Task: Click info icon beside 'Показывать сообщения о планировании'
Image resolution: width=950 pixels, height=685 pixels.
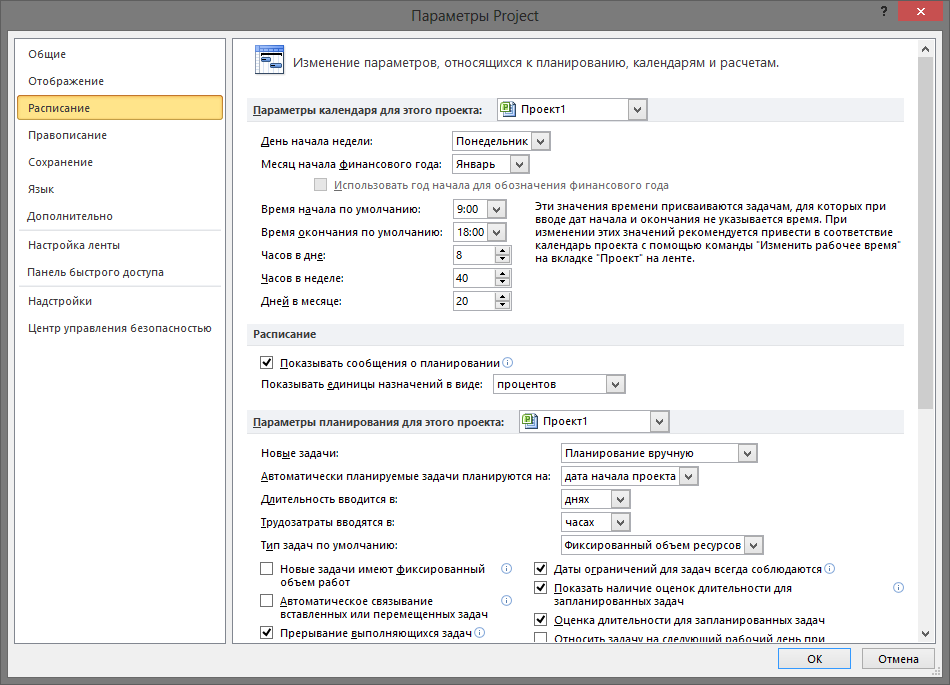Action: [508, 362]
